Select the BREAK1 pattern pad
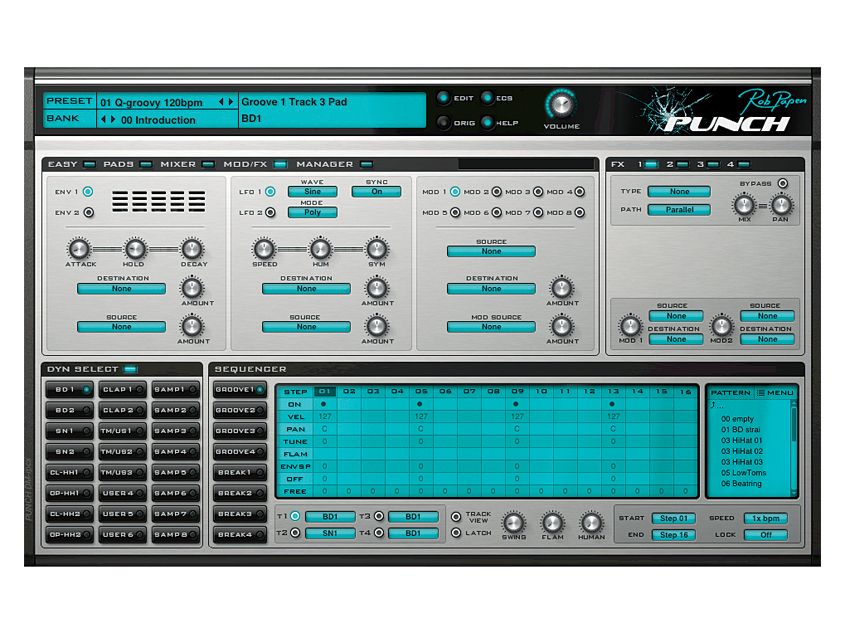 point(240,473)
